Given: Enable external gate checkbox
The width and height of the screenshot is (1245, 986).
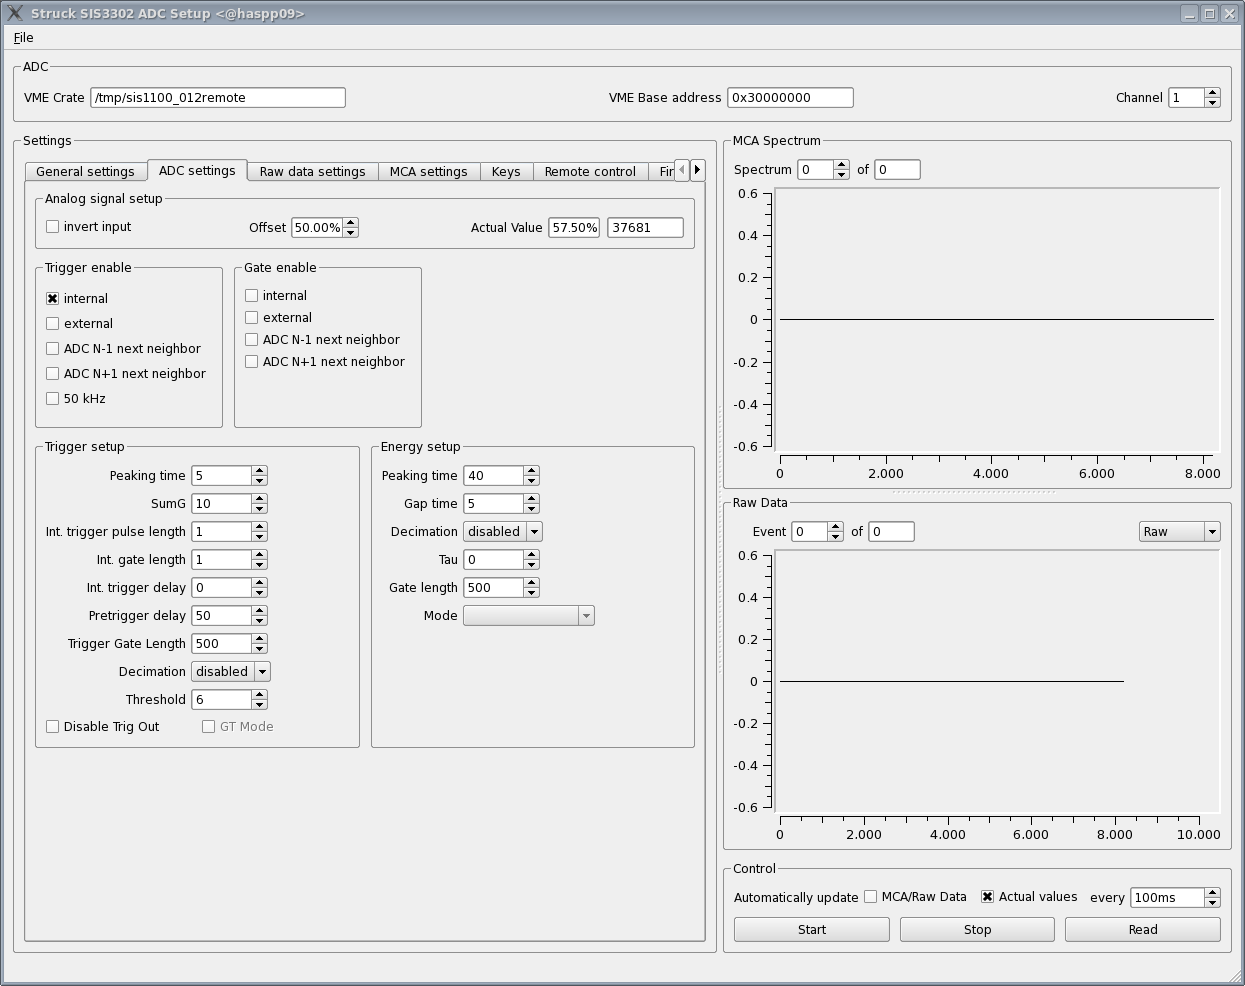Looking at the screenshot, I should point(251,318).
